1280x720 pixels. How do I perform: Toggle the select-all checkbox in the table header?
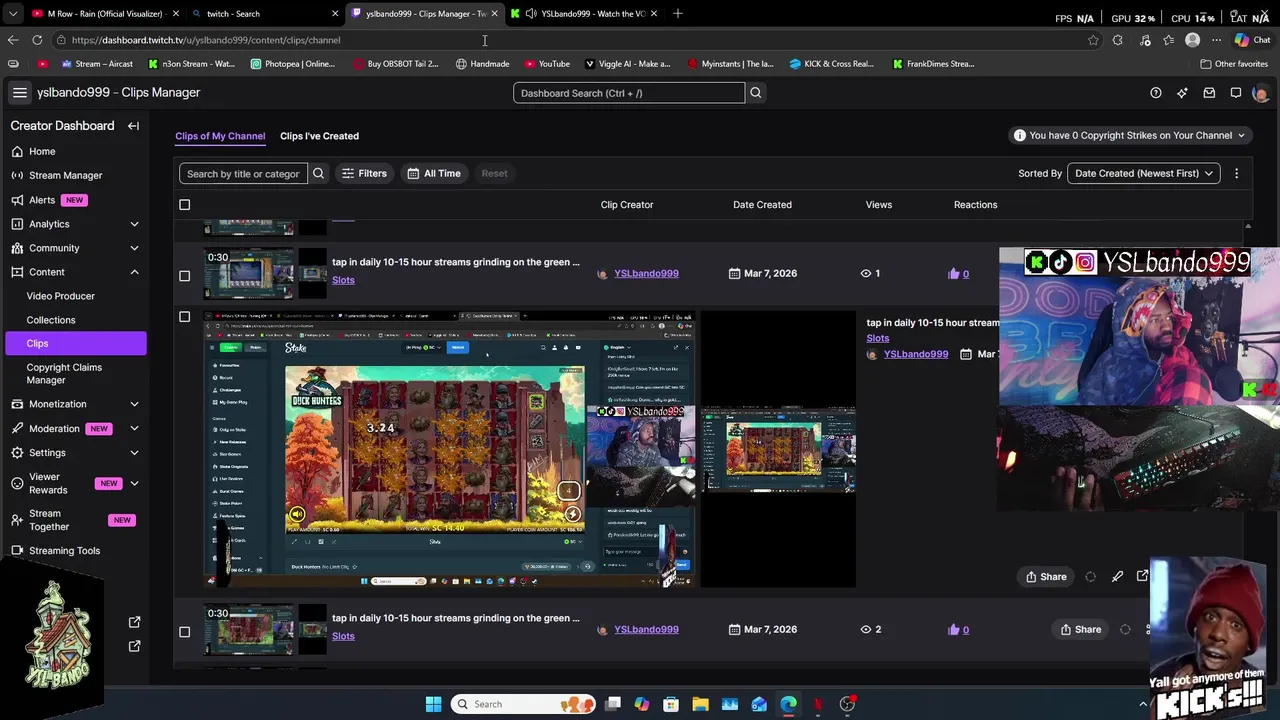(184, 205)
